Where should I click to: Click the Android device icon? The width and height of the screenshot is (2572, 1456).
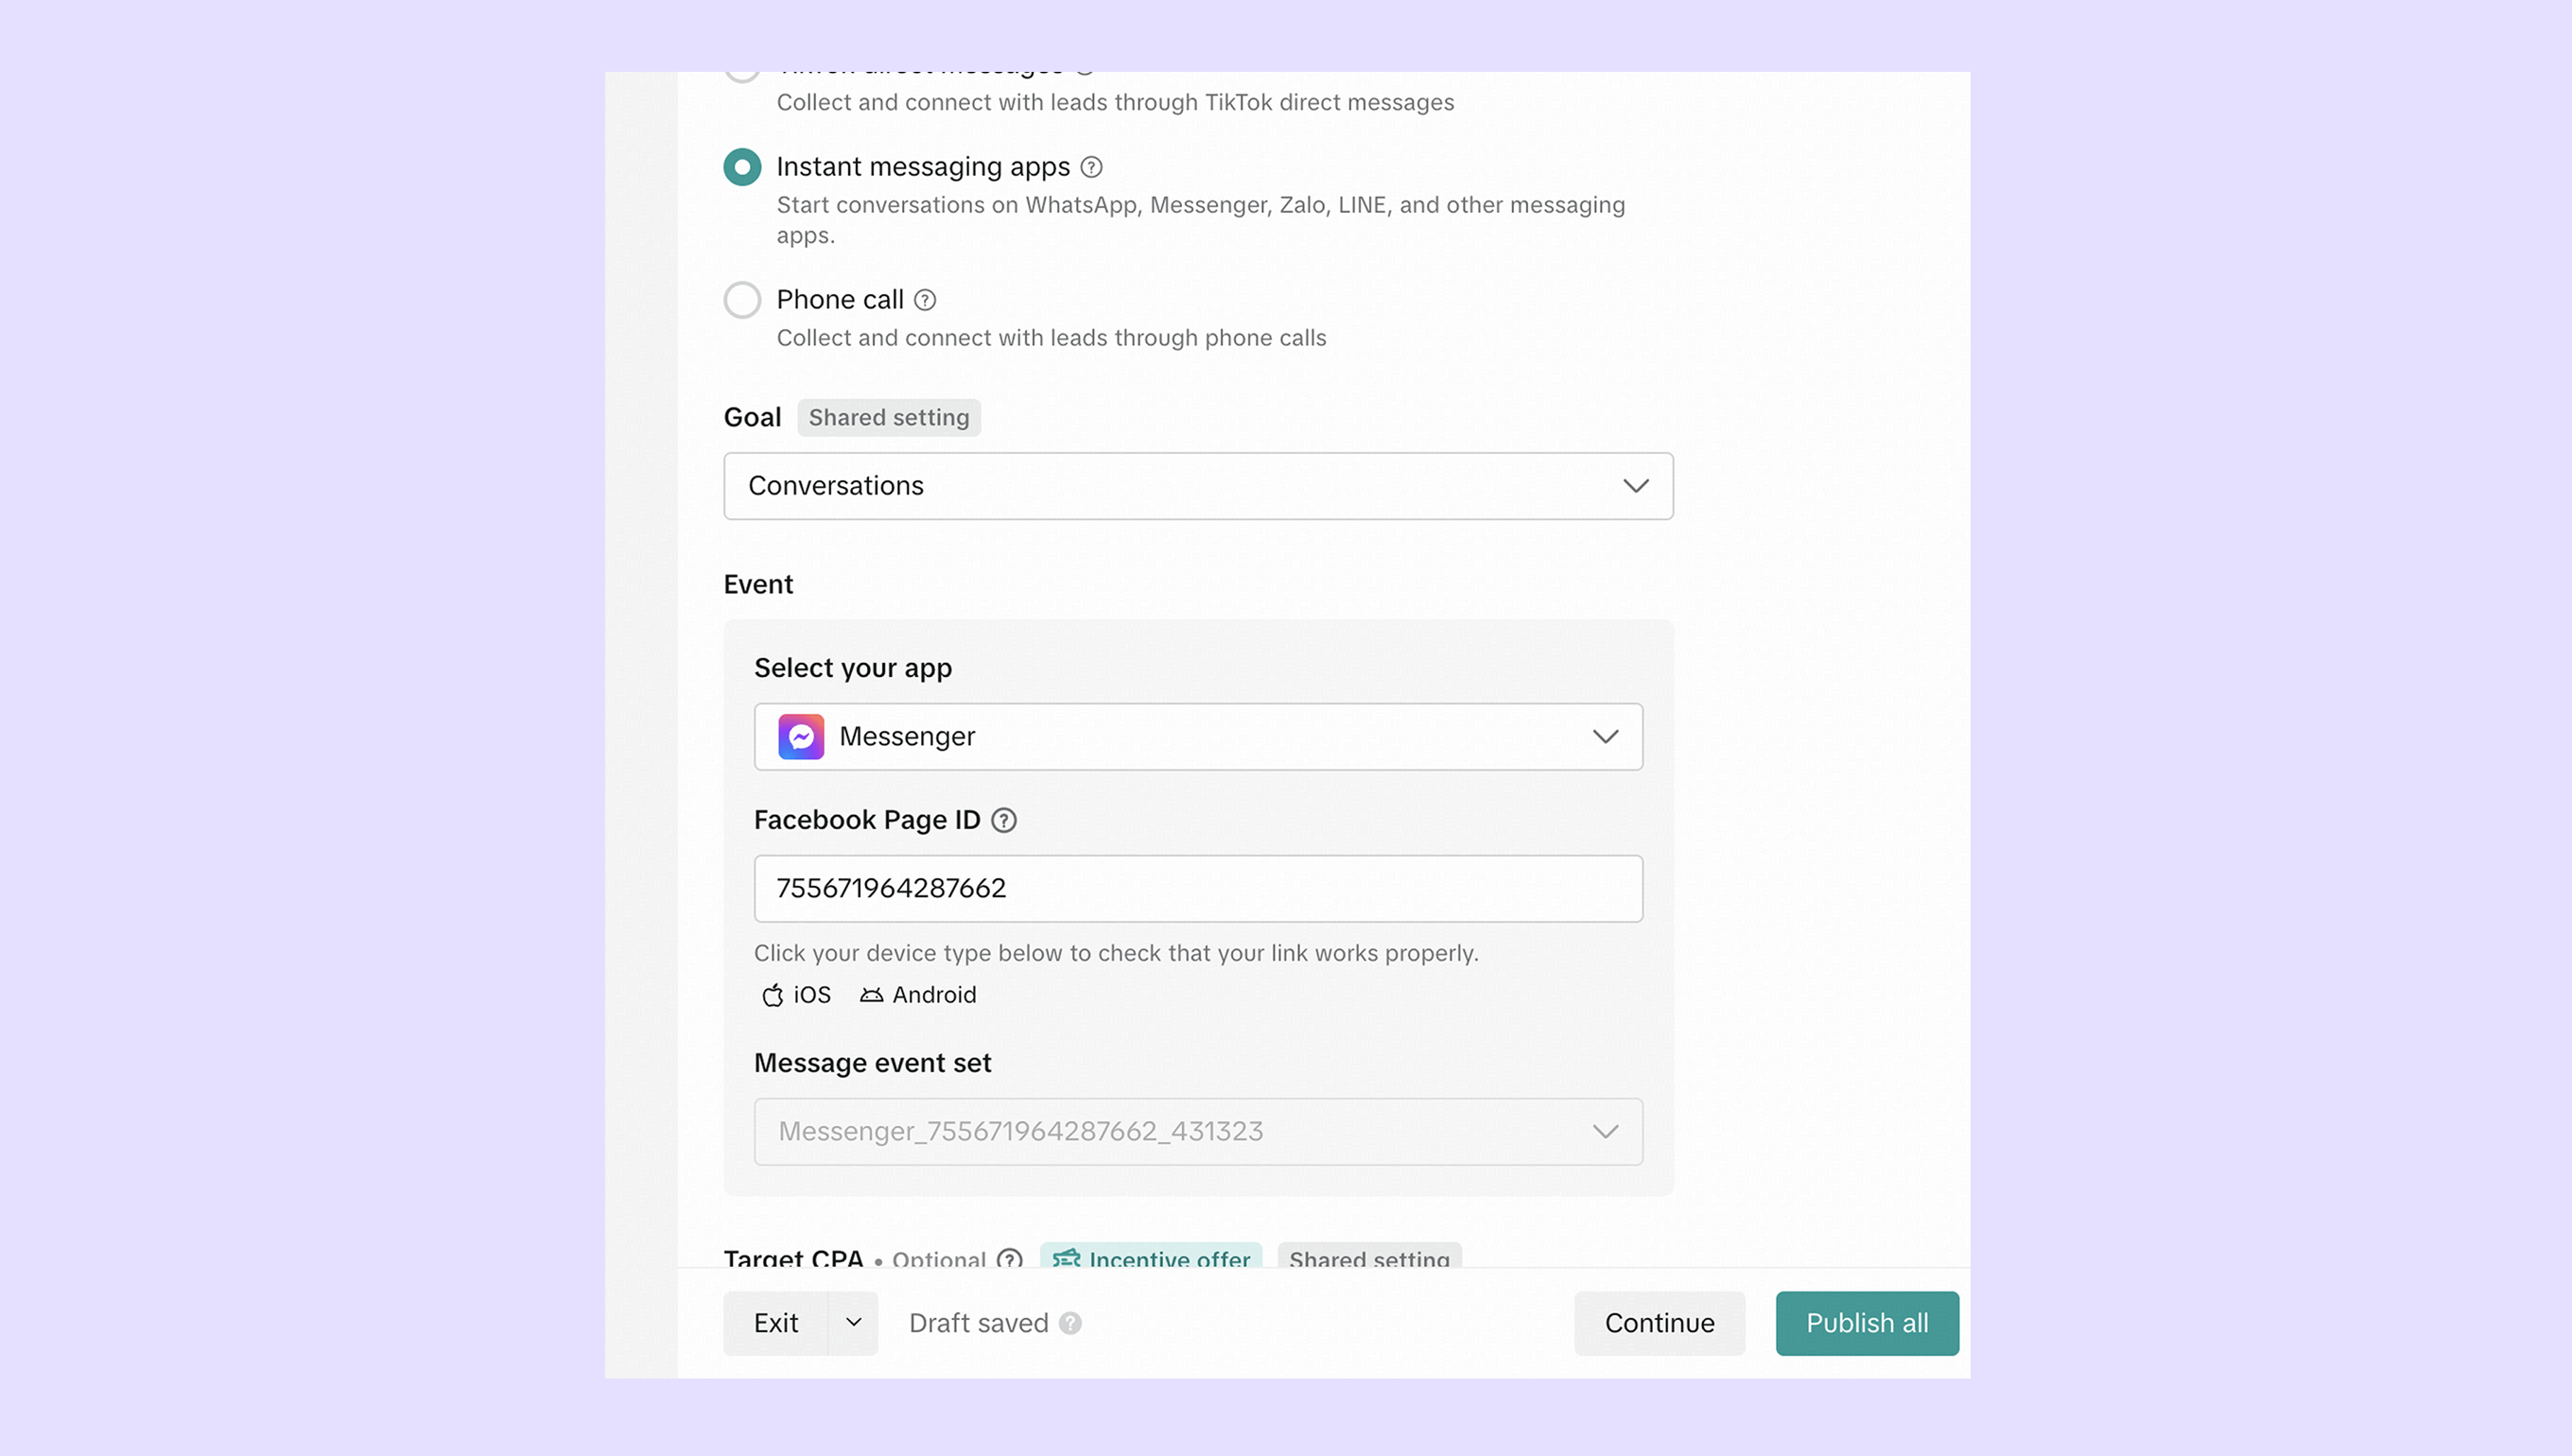tap(872, 995)
